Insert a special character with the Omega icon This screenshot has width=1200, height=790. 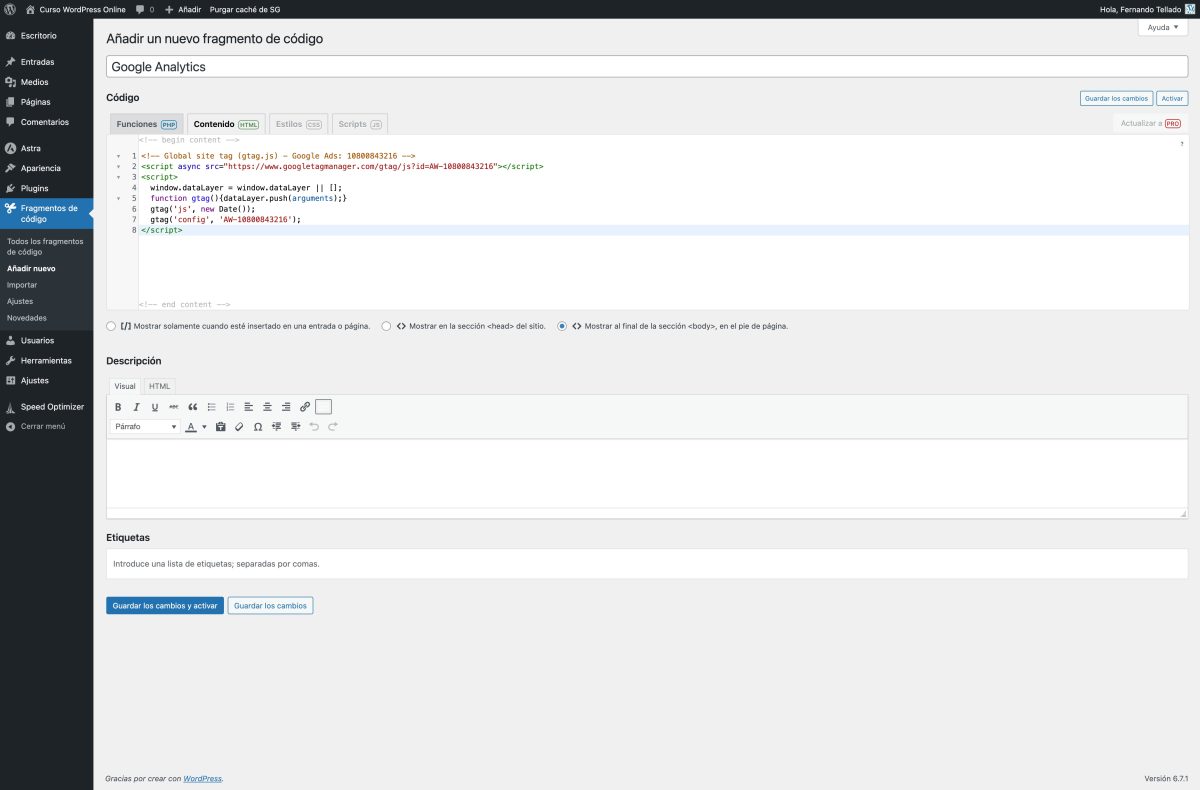[257, 426]
